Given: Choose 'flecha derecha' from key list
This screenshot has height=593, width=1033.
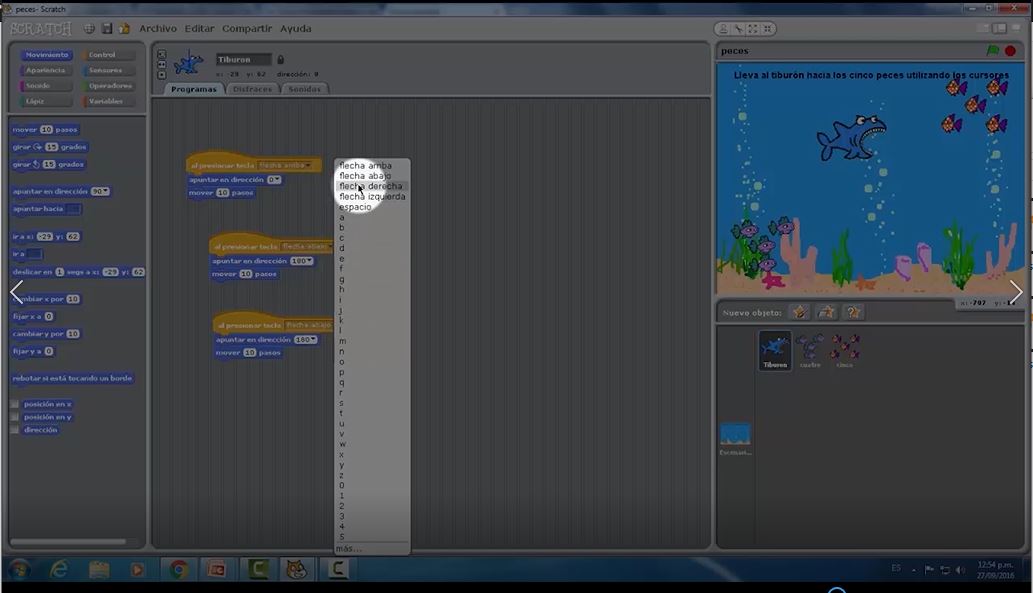Looking at the screenshot, I should tap(370, 186).
